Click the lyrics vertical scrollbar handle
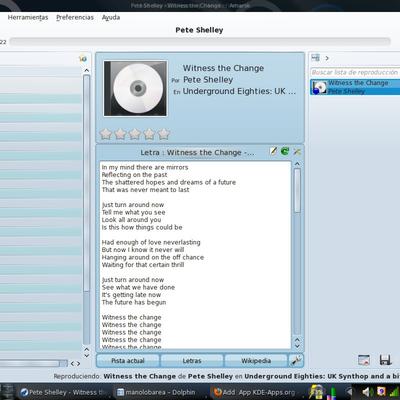The width and height of the screenshot is (400, 400). [297, 190]
